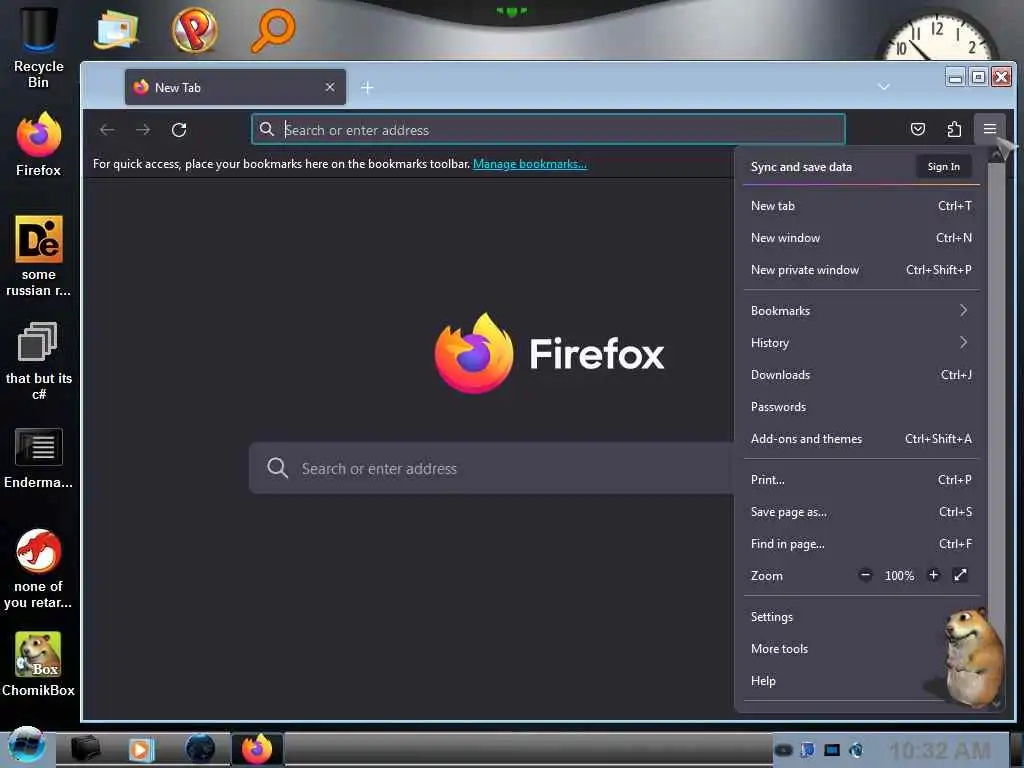Open the mail envelope icon at top
Image resolution: width=1024 pixels, height=768 pixels.
pos(116,30)
